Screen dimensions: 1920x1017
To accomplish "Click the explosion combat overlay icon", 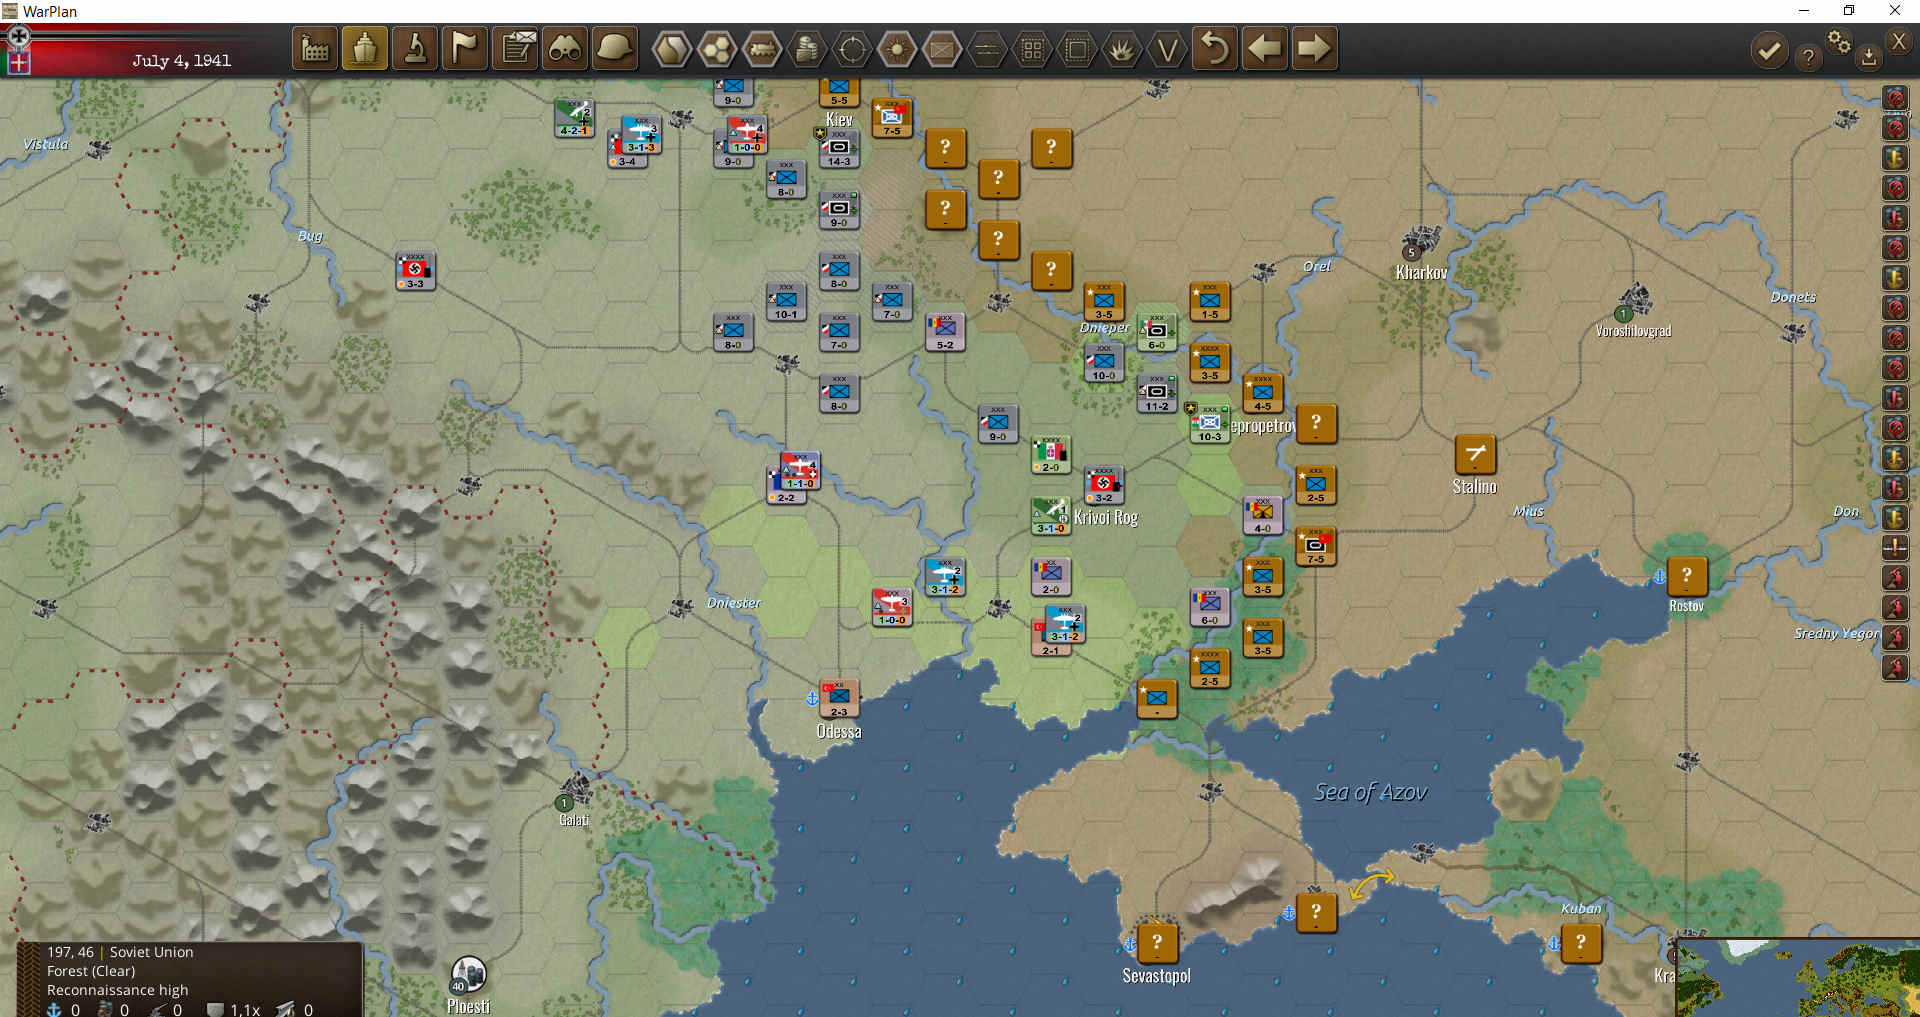I will [x=1122, y=49].
